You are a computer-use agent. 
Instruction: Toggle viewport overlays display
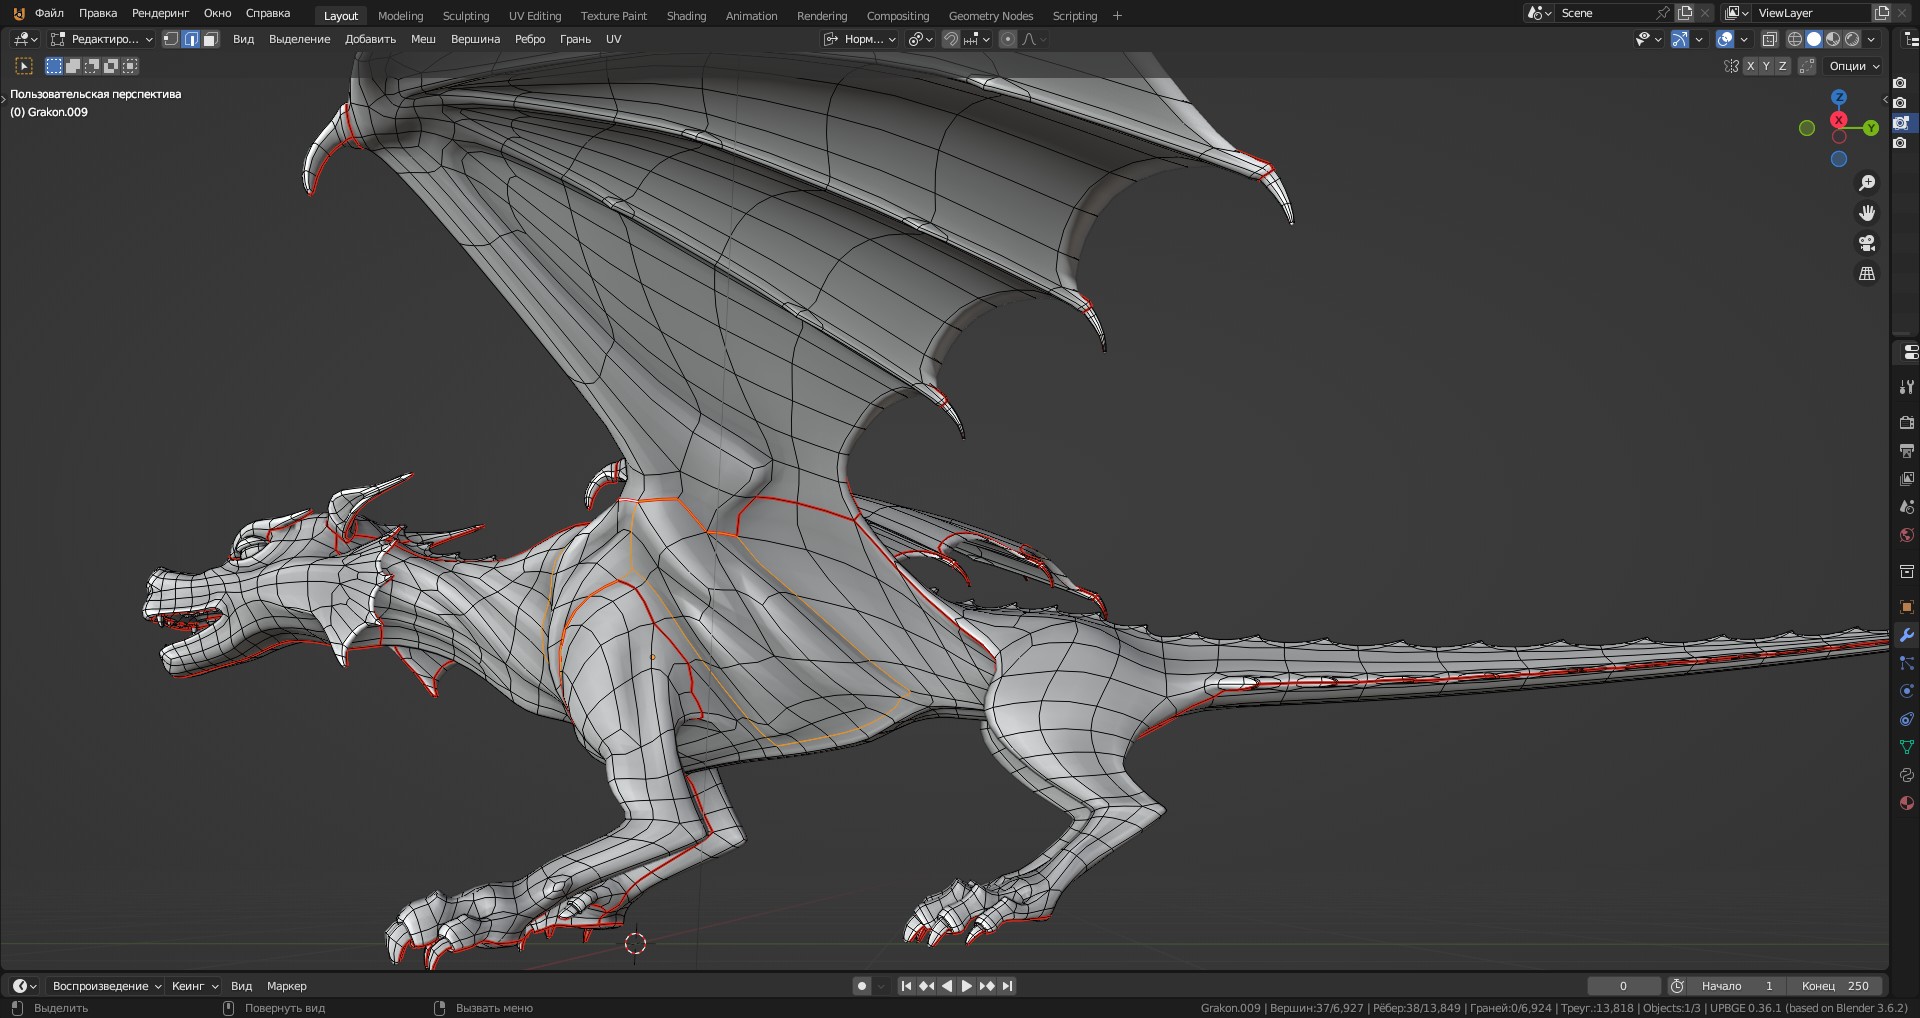click(1725, 39)
